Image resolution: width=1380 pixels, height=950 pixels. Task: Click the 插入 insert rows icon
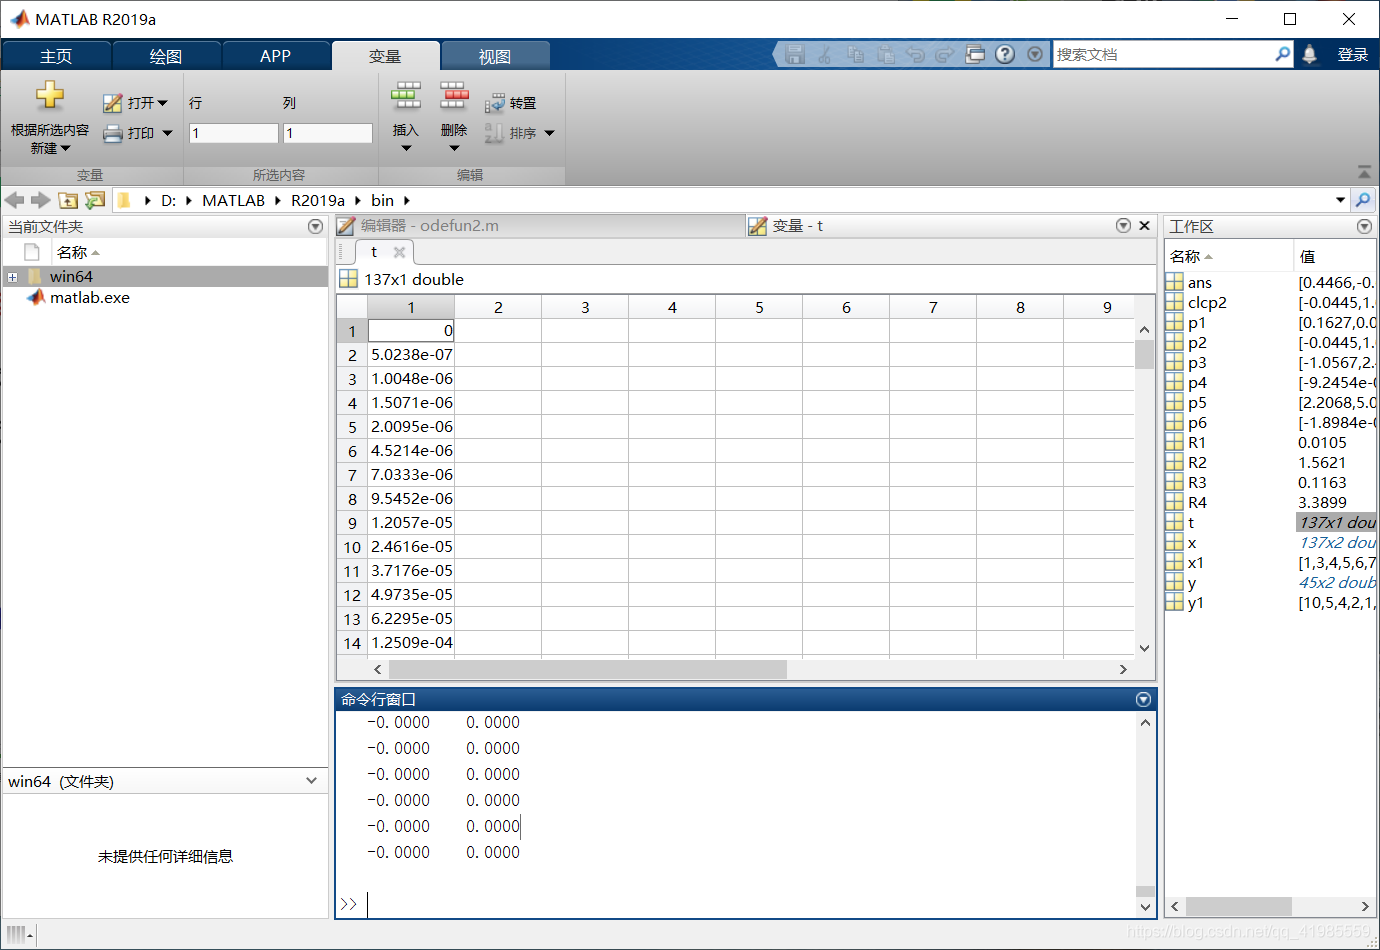[x=406, y=96]
